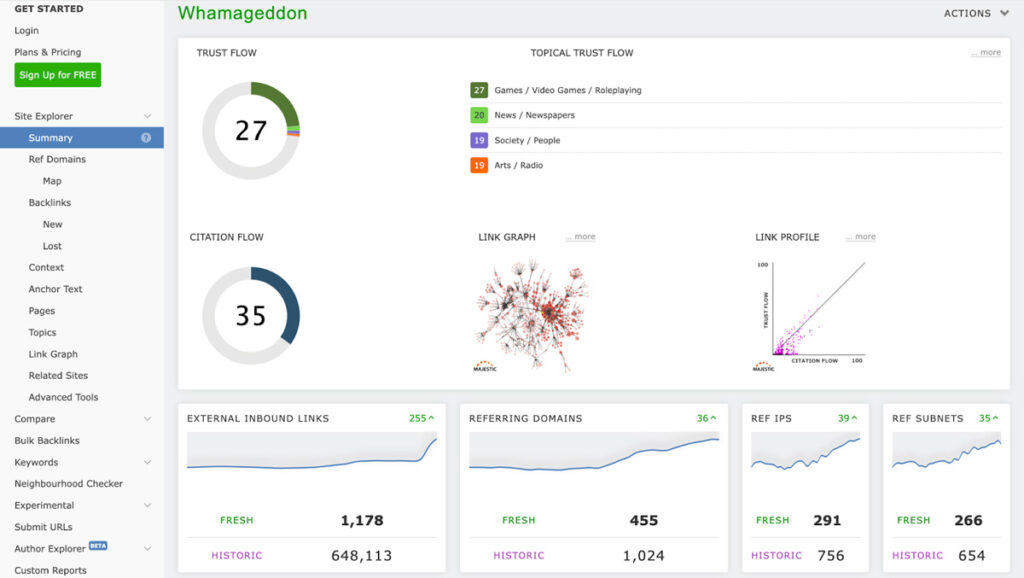Expand the Experimental menu chevron
The height and width of the screenshot is (578, 1024).
point(148,506)
